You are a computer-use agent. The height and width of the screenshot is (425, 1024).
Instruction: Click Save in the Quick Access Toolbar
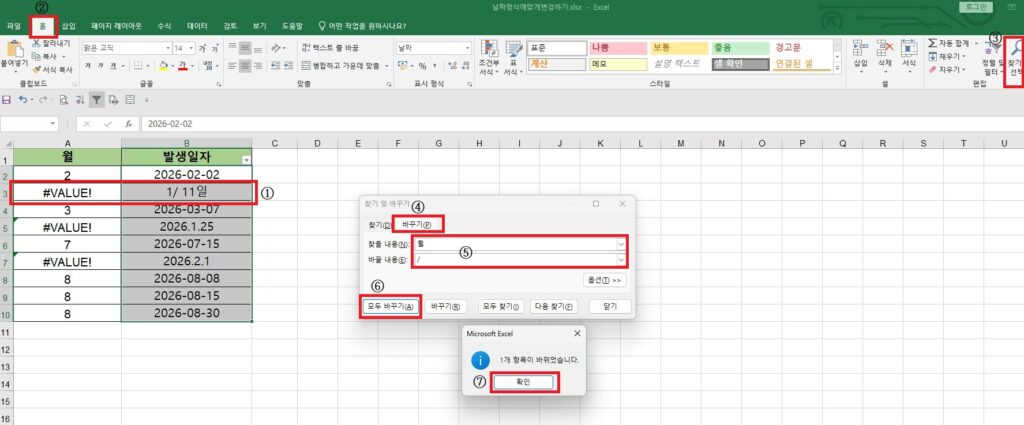7,100
